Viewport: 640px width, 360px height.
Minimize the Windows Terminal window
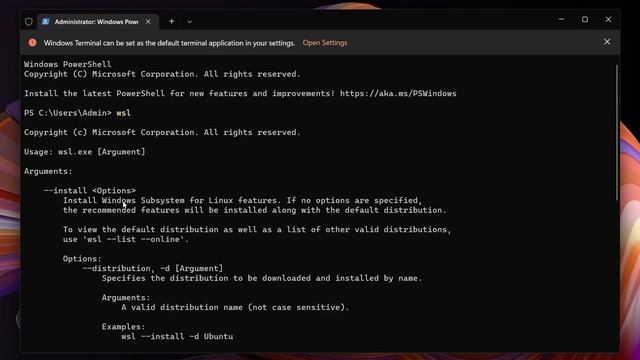pos(561,19)
